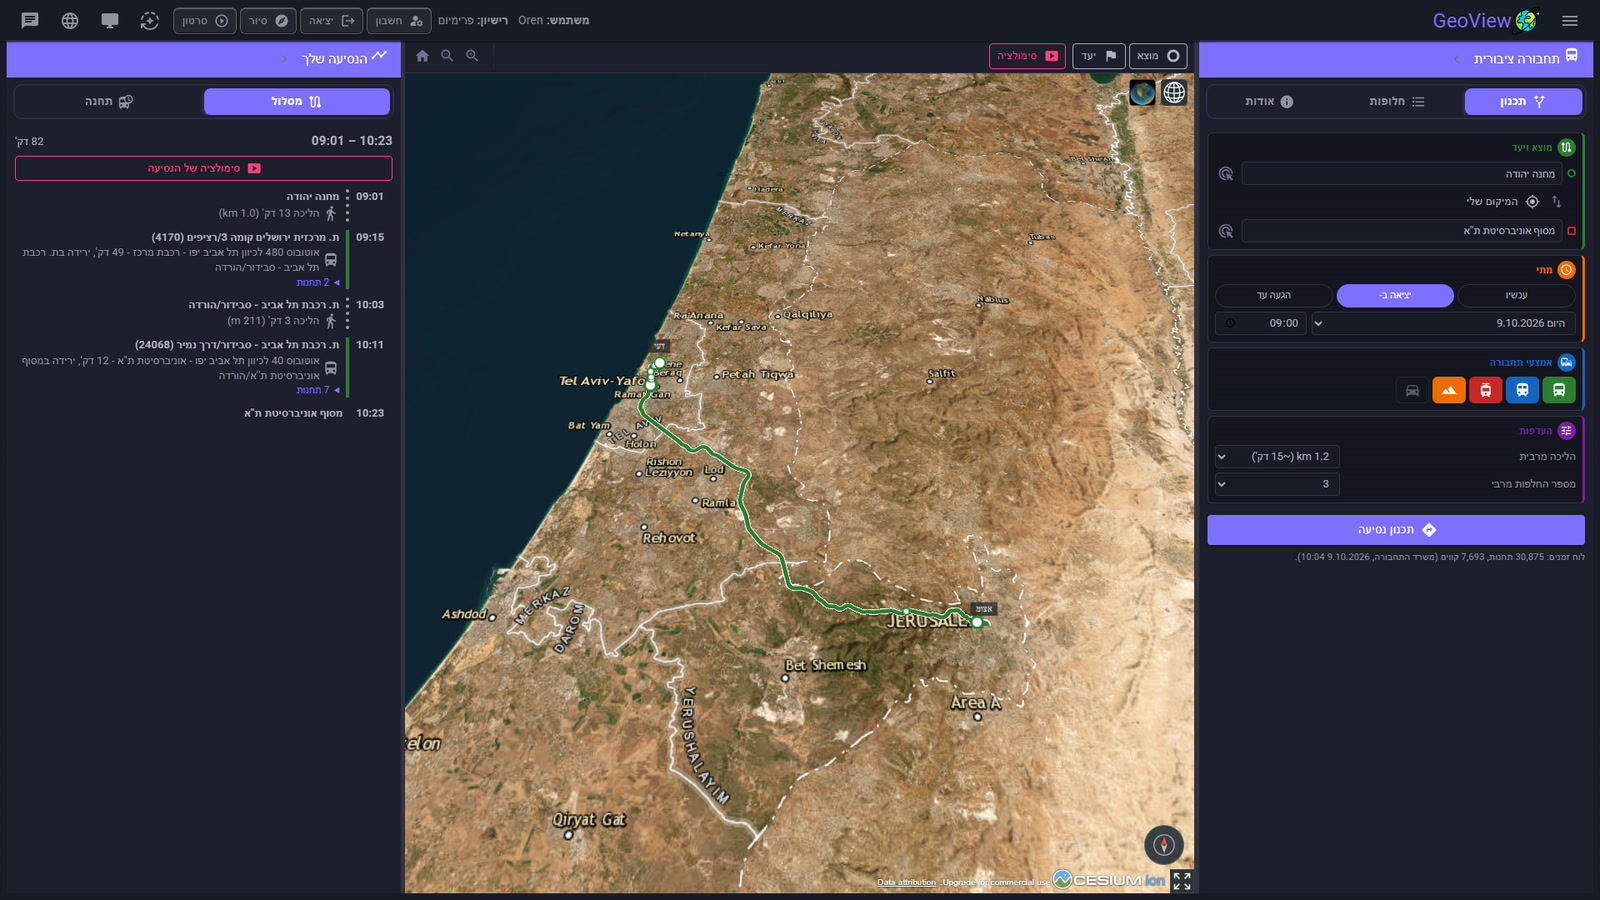Screen dimensions: 1600x900
Task: Toggle orange cable car transport mode
Action: point(1448,390)
